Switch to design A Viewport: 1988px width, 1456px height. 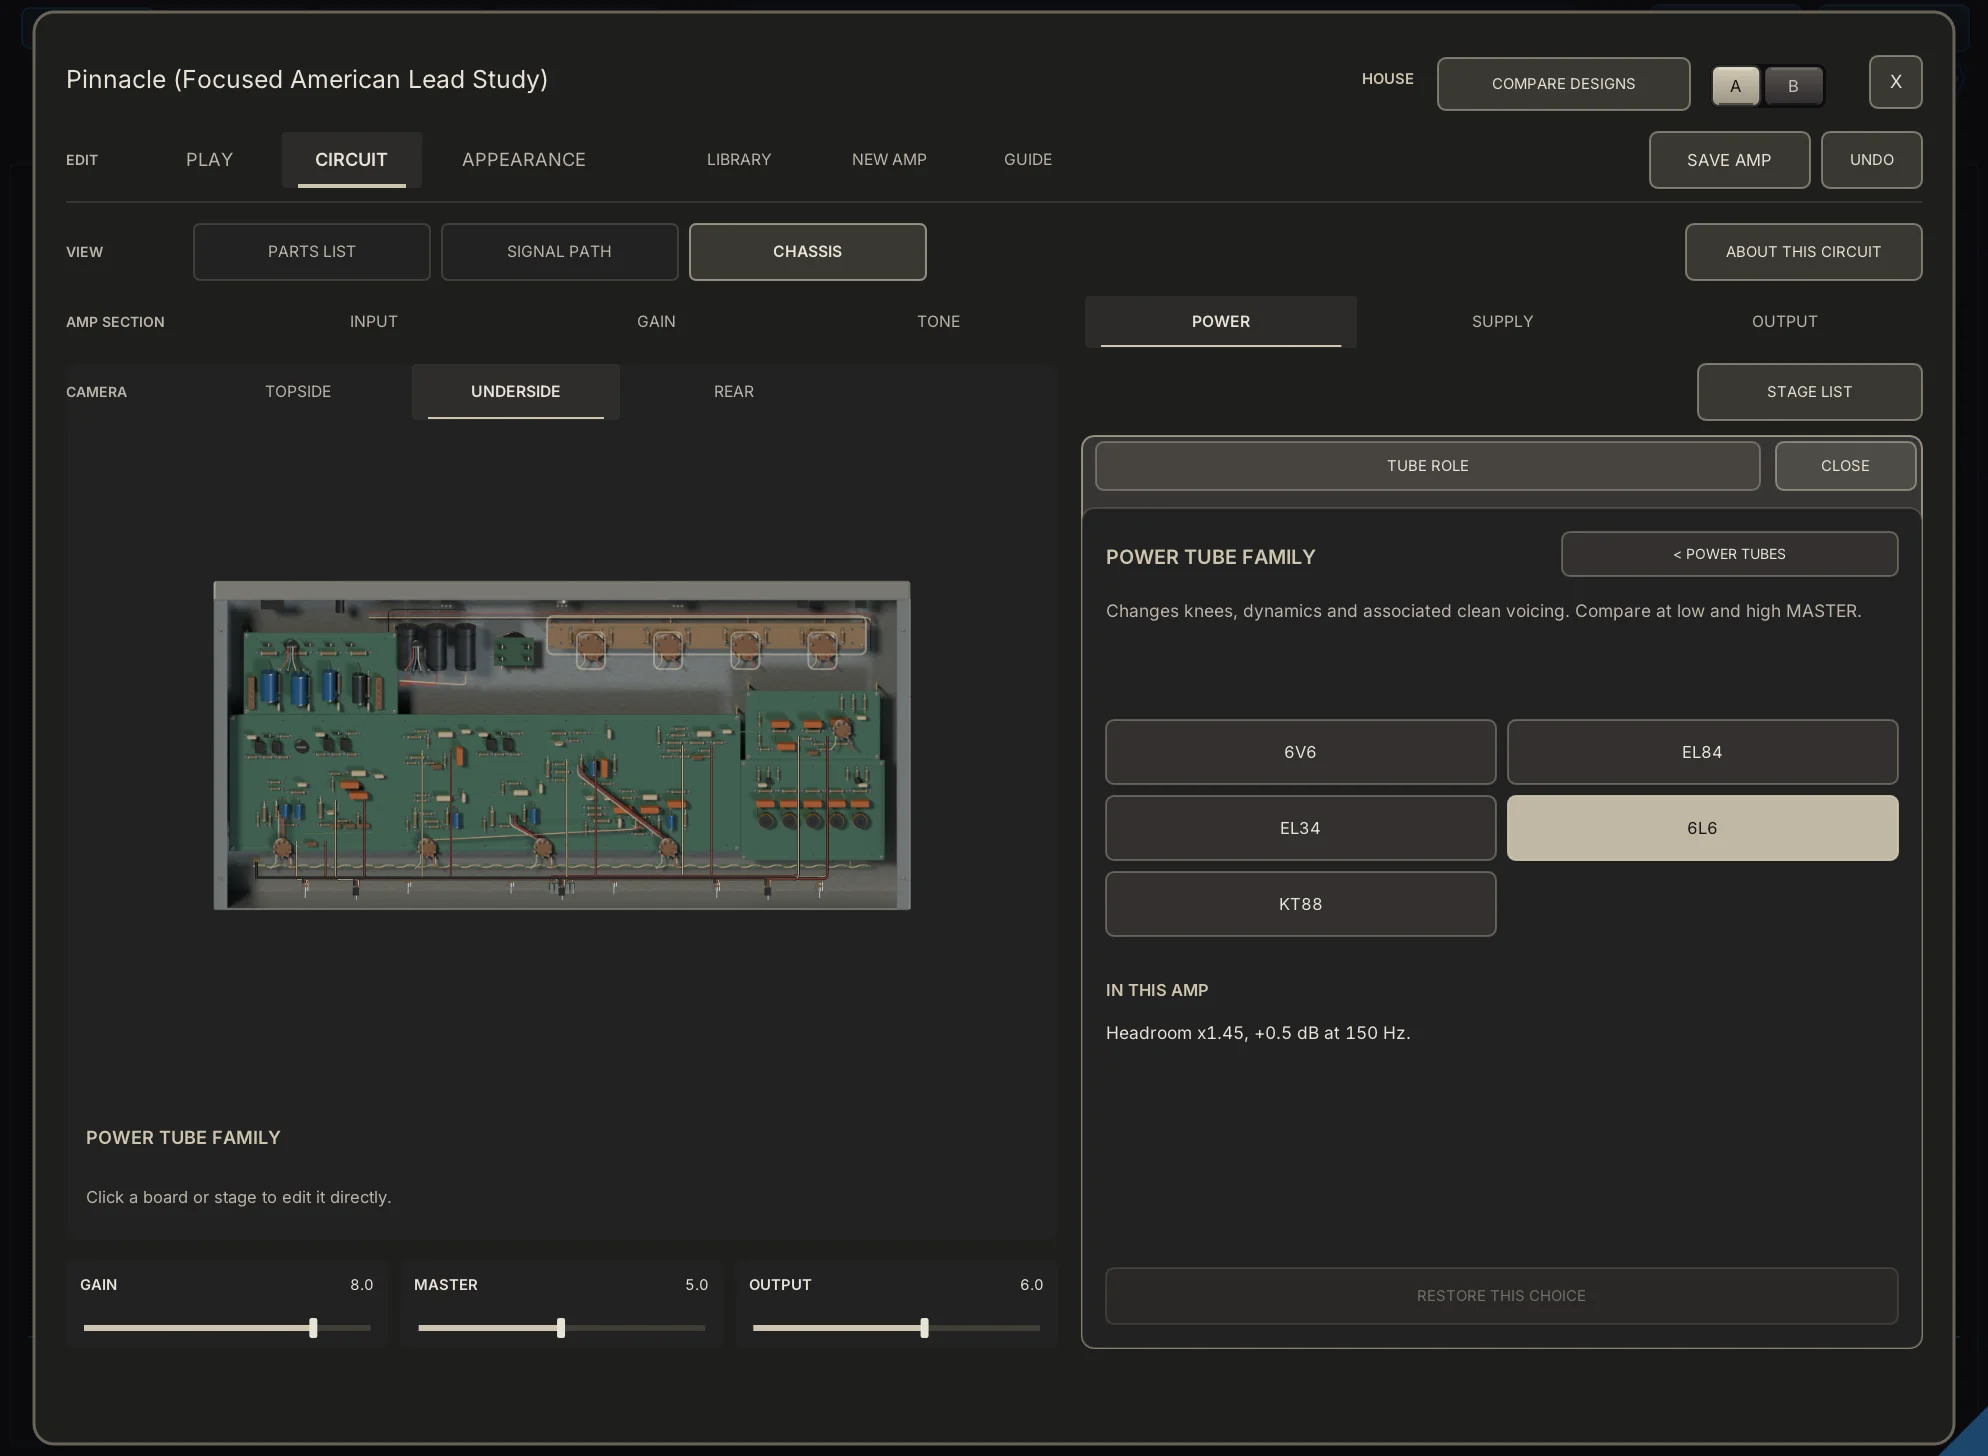pos(1735,86)
